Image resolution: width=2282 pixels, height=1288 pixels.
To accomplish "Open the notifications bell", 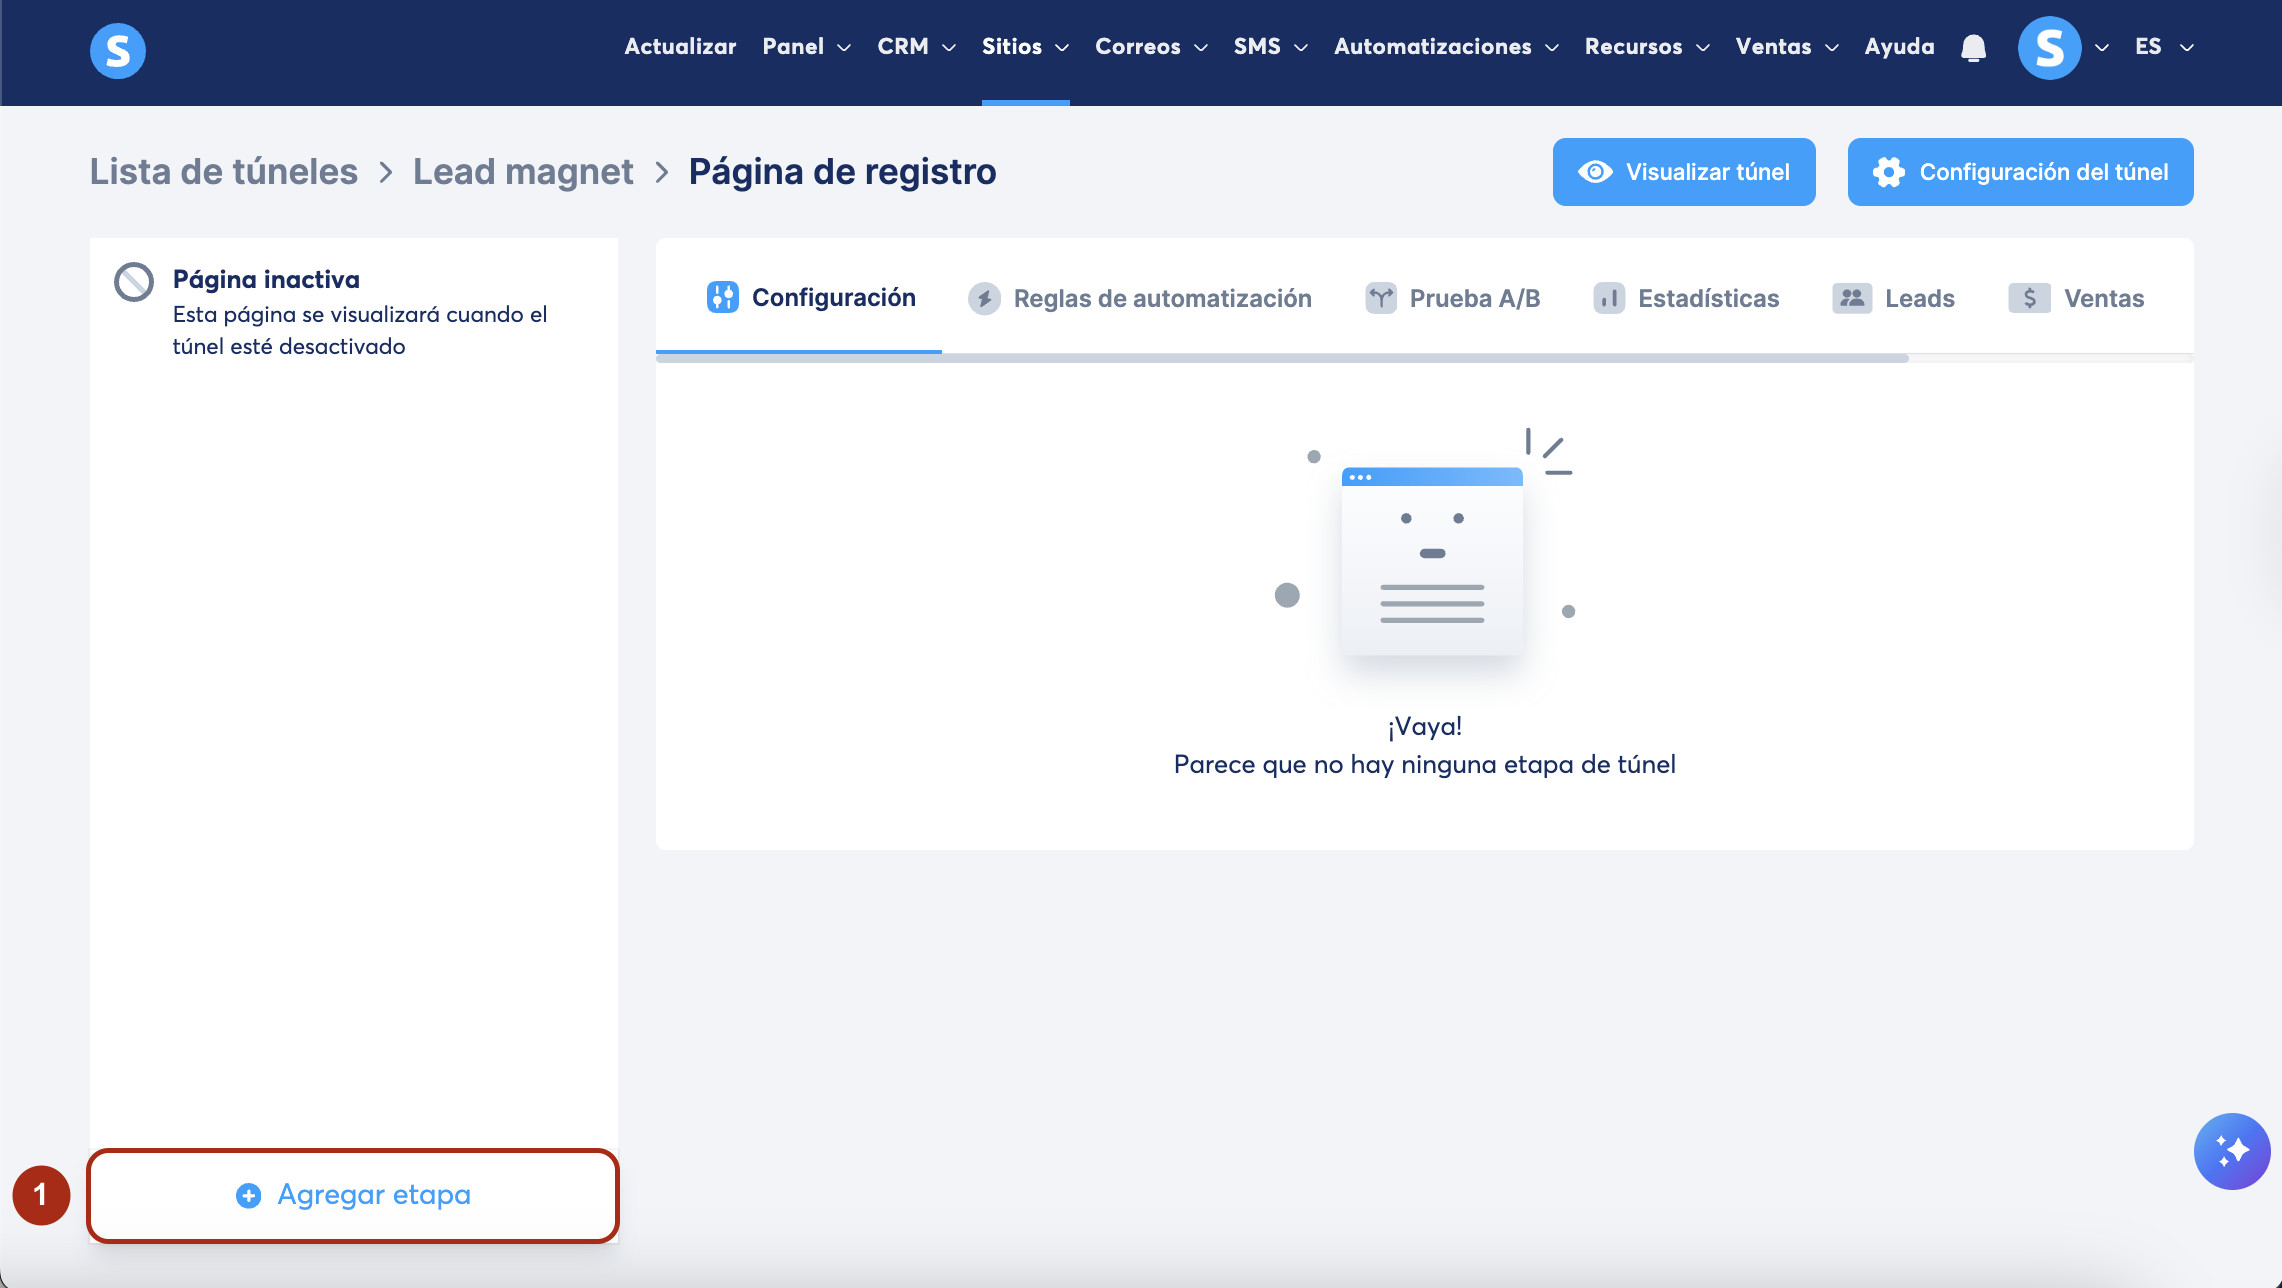I will coord(1973,48).
